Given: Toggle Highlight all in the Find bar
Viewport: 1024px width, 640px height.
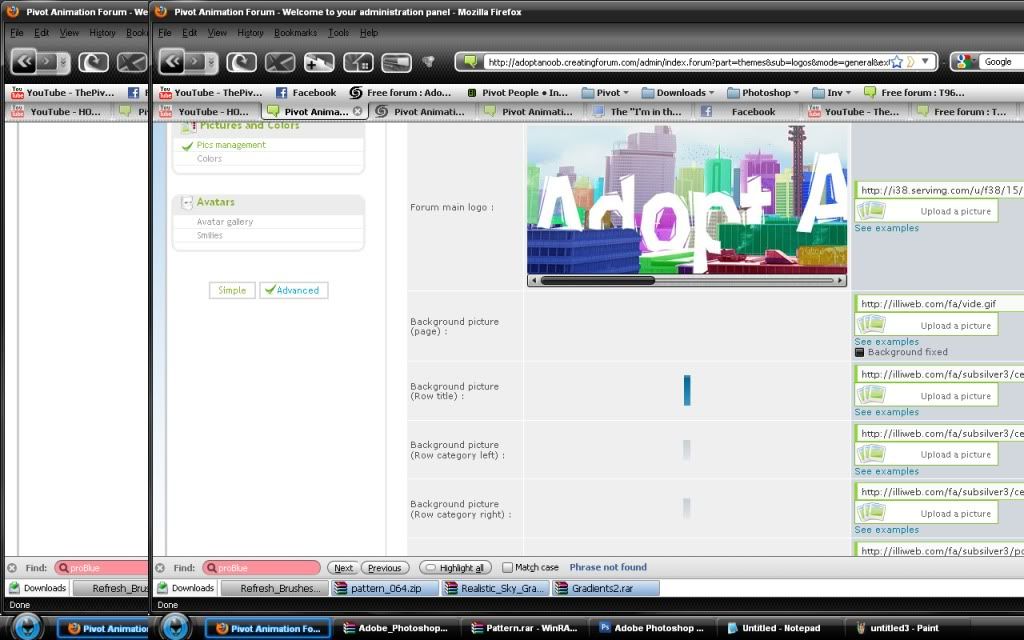Looking at the screenshot, I should [455, 568].
